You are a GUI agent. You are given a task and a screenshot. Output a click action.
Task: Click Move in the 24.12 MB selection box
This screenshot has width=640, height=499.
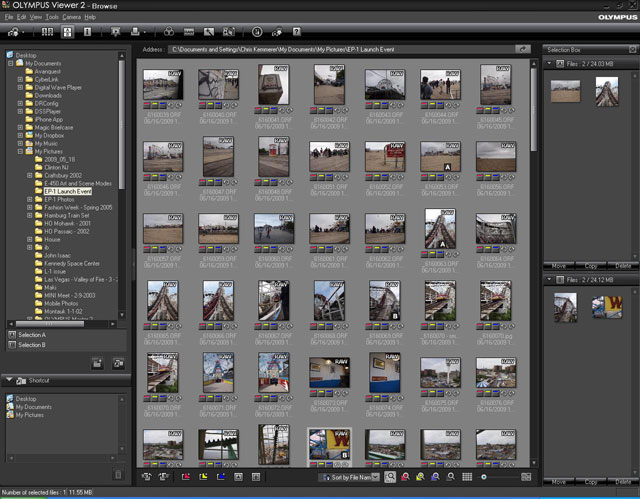click(559, 482)
